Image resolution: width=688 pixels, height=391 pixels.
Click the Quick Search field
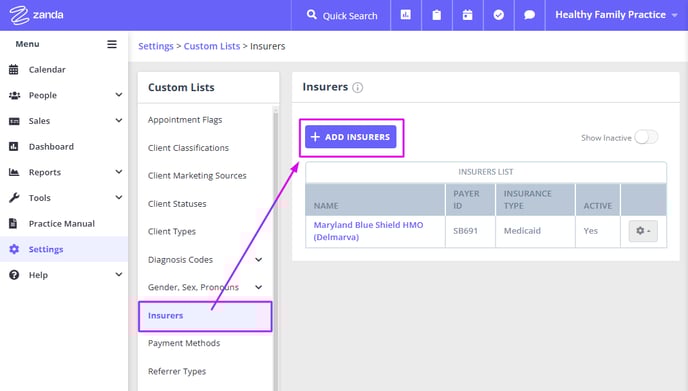[341, 15]
